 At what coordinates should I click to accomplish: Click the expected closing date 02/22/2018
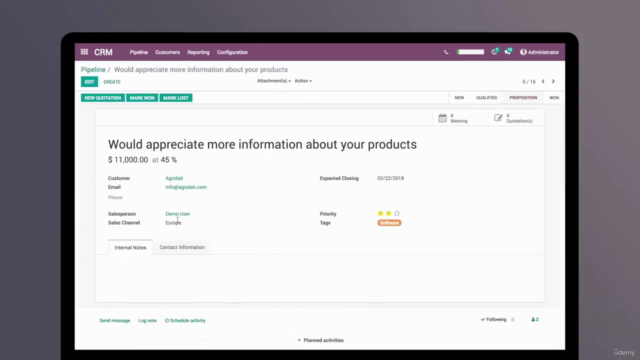tap(391, 178)
